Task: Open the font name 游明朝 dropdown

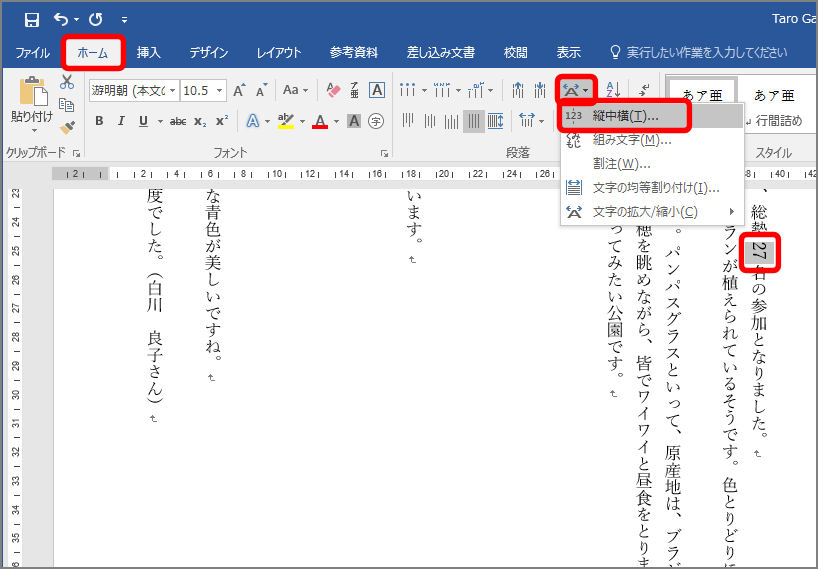Action: [172, 91]
